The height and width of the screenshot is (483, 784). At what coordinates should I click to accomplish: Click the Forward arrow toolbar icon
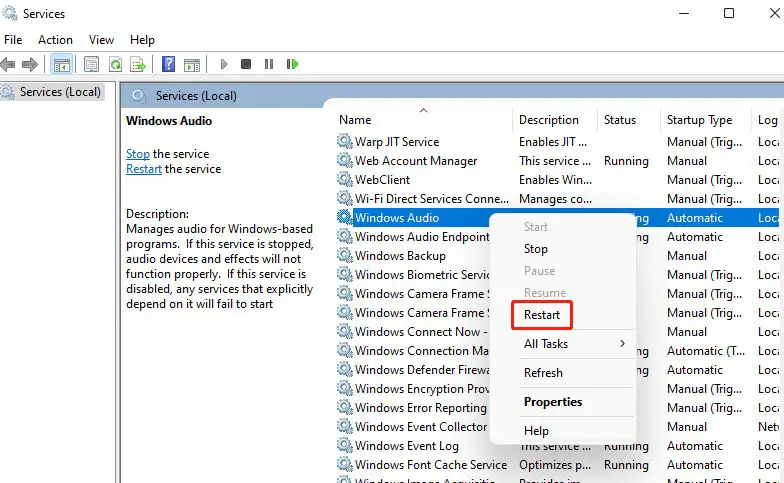30,64
